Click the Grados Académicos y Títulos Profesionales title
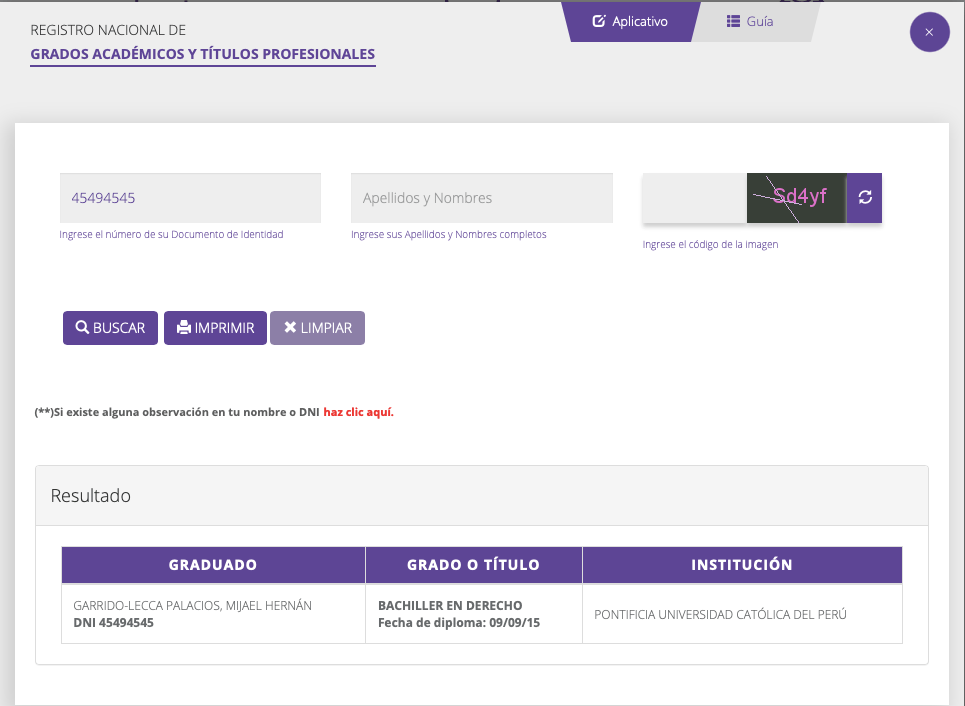Viewport: 965px width, 706px height. (202, 54)
